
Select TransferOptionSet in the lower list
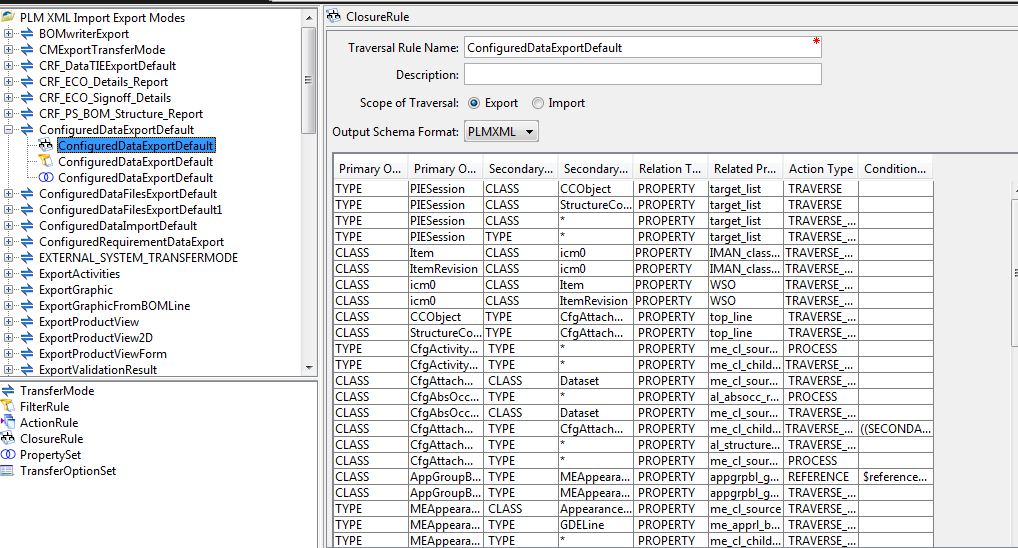coord(68,471)
